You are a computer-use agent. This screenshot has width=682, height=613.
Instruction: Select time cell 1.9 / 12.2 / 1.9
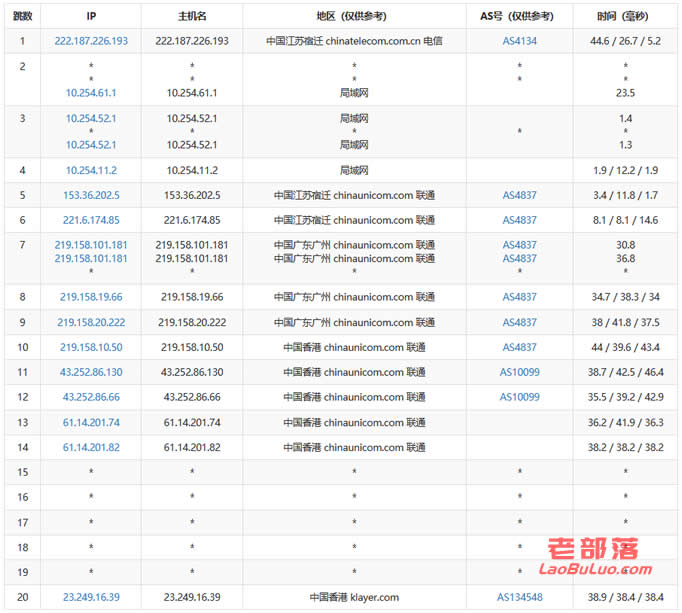[625, 170]
